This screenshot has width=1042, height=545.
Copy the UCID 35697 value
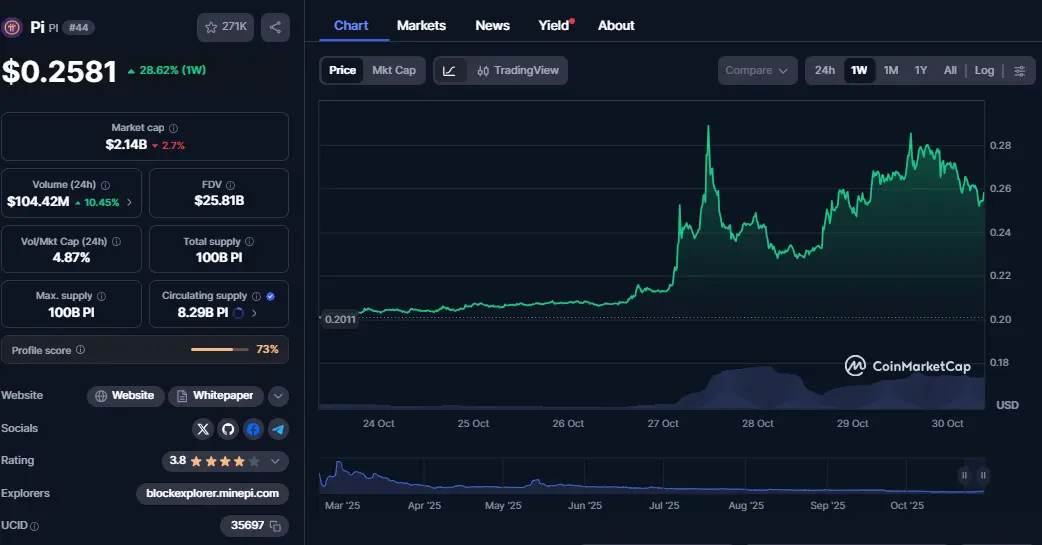coord(275,525)
